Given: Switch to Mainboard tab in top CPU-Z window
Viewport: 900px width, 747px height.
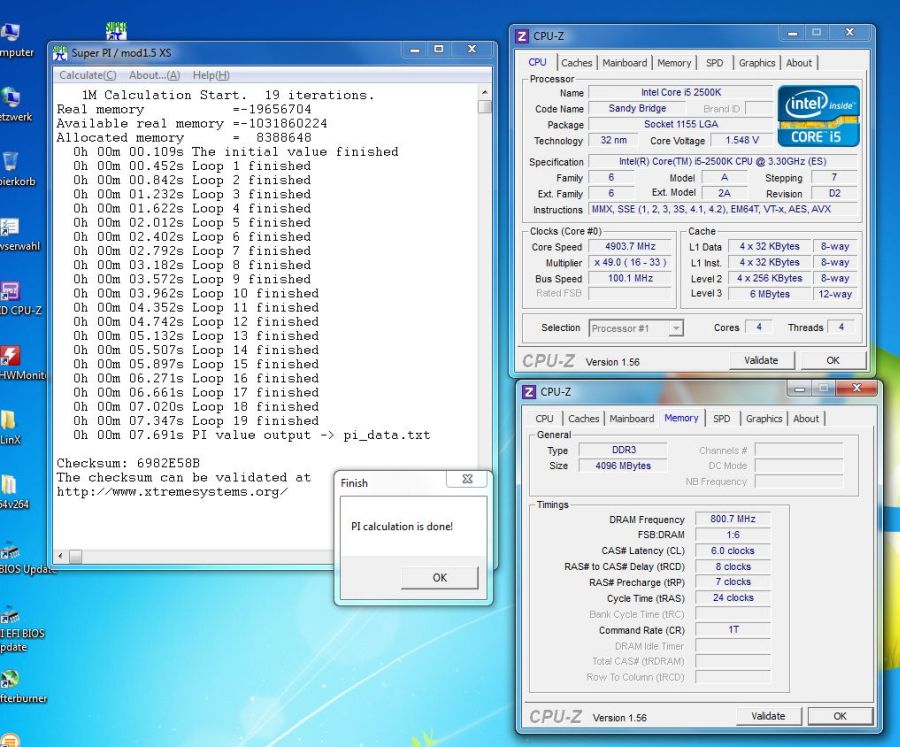Looking at the screenshot, I should tap(624, 63).
